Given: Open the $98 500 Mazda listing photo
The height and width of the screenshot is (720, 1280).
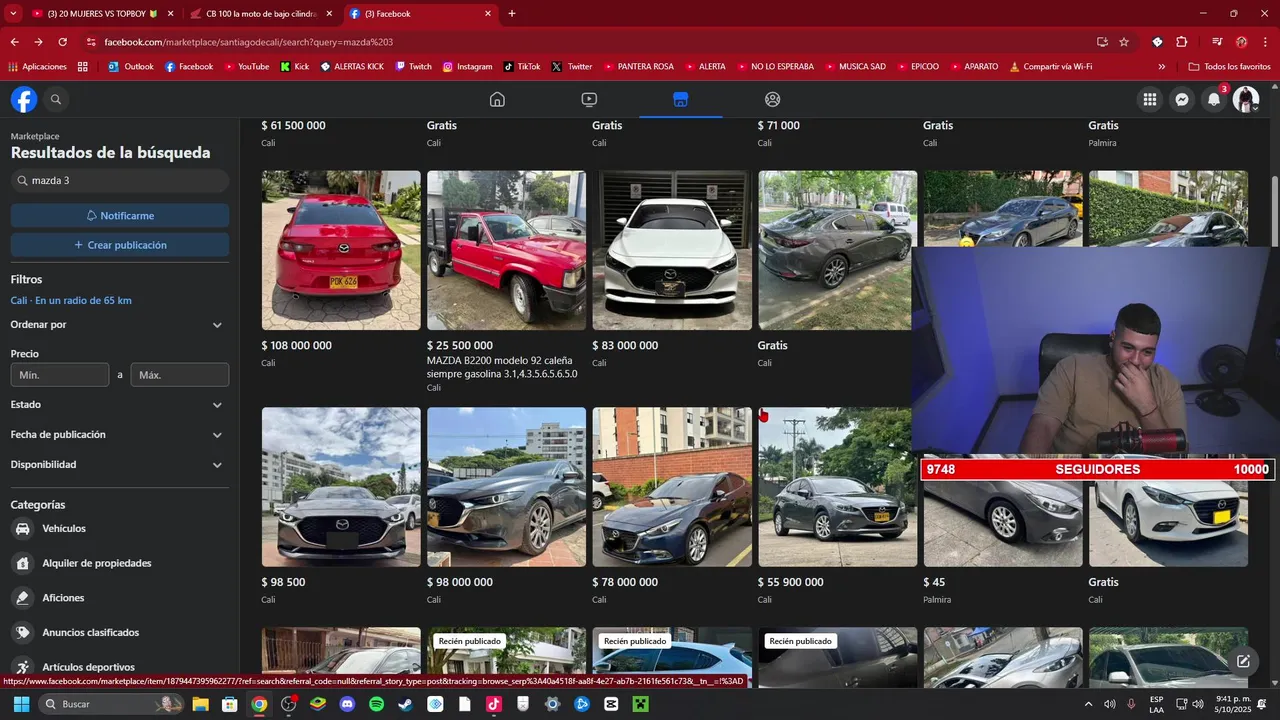Looking at the screenshot, I should tap(341, 487).
